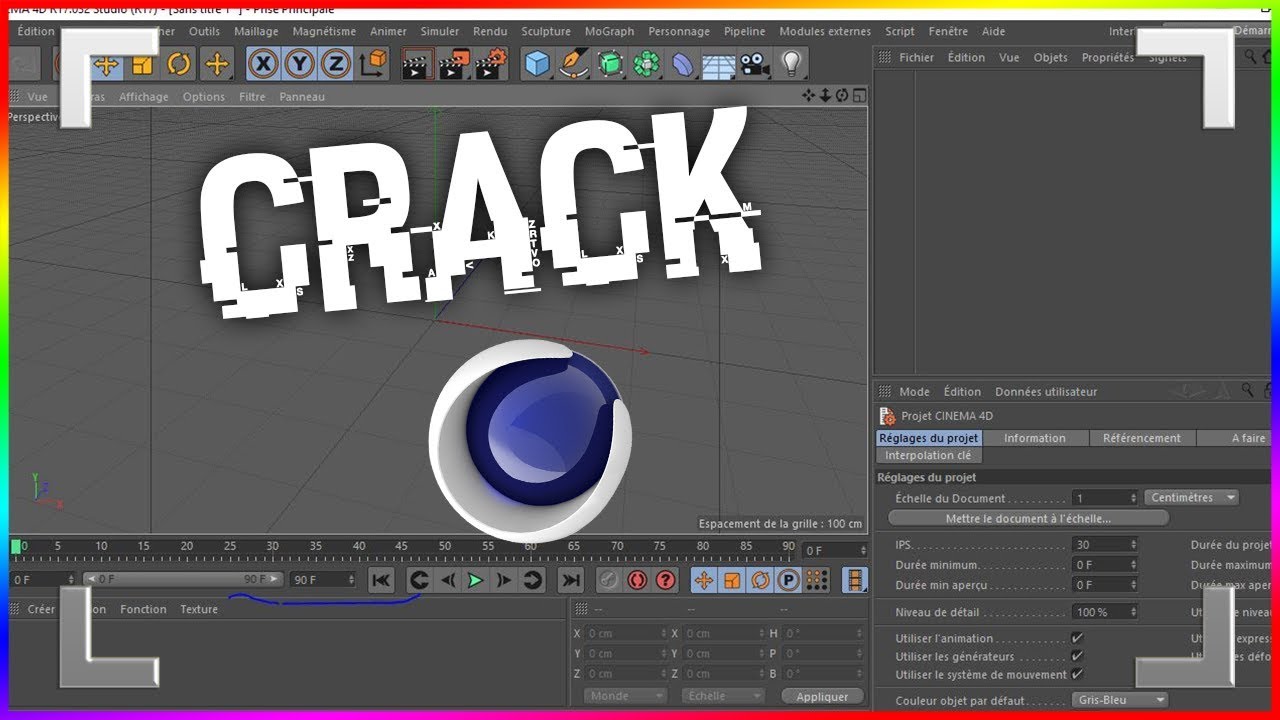Open the Gris-Bleu default color dropdown

1120,700
